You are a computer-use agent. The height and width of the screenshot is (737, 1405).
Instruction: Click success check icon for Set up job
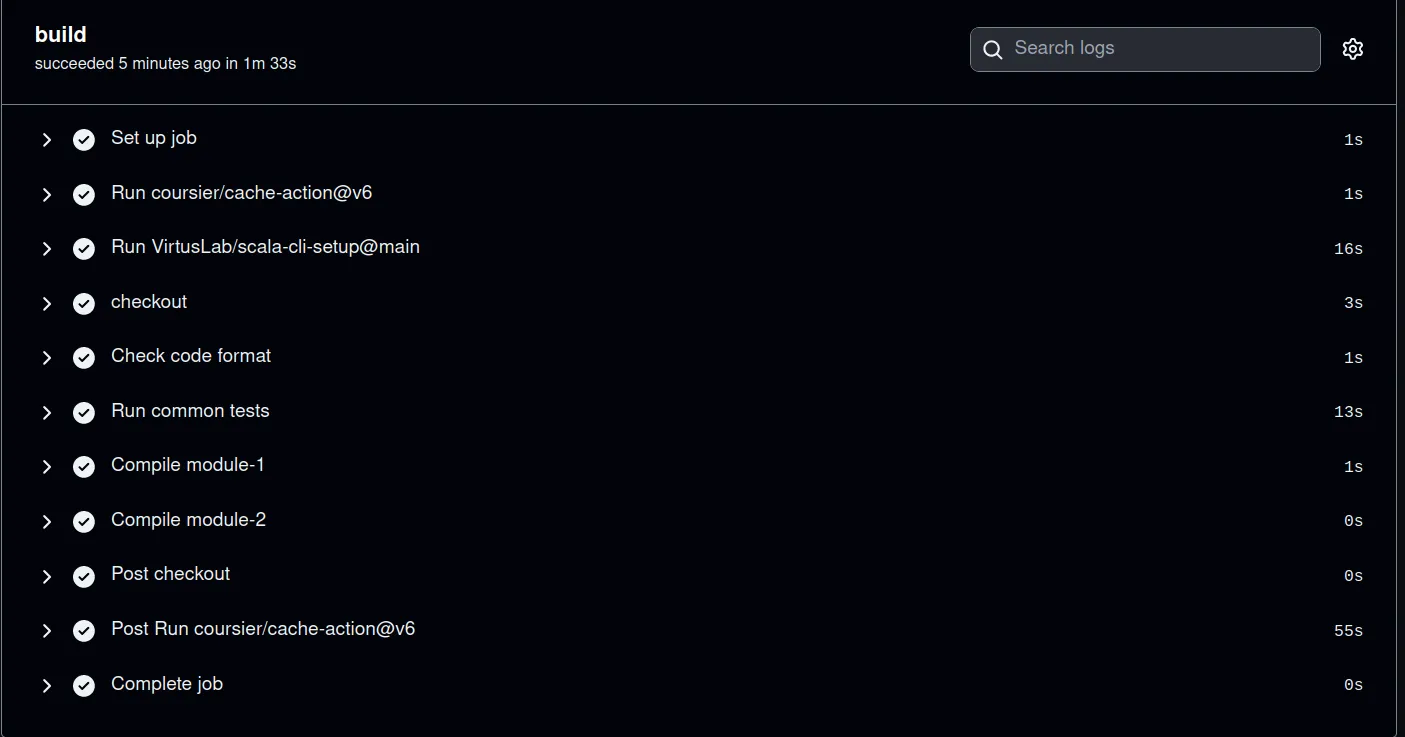pos(84,140)
